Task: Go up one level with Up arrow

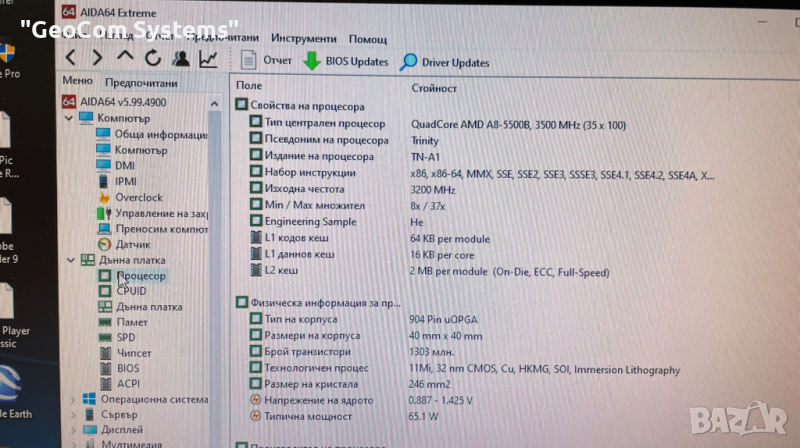Action: point(125,58)
